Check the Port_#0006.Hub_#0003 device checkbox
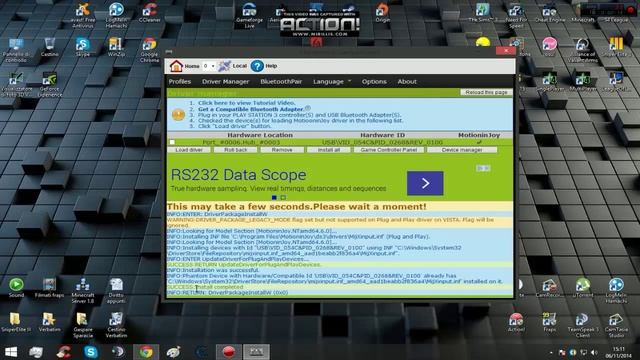The image size is (640, 360). click(172, 142)
